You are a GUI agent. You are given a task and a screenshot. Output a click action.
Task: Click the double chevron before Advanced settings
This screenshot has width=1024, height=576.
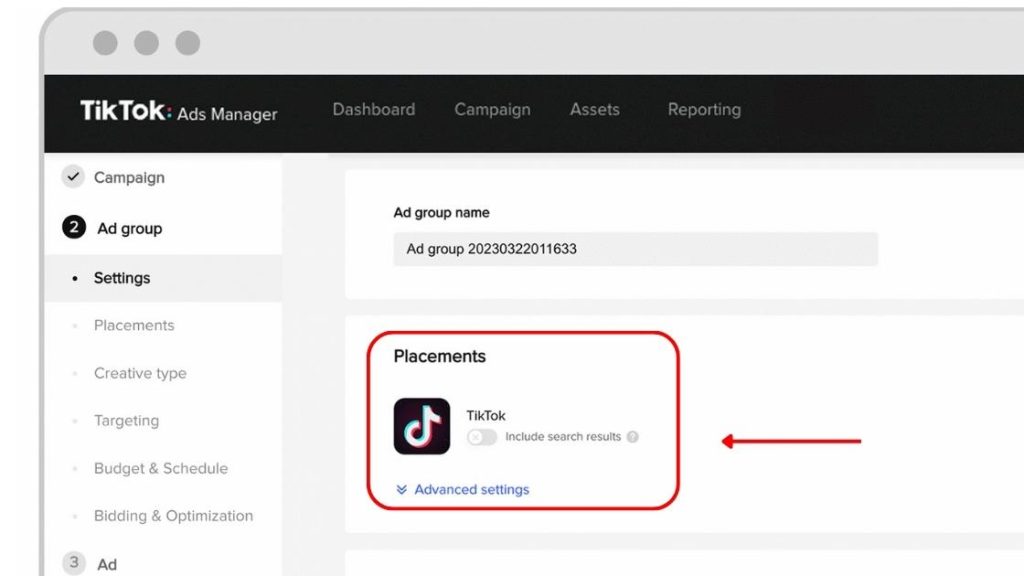[x=402, y=490]
